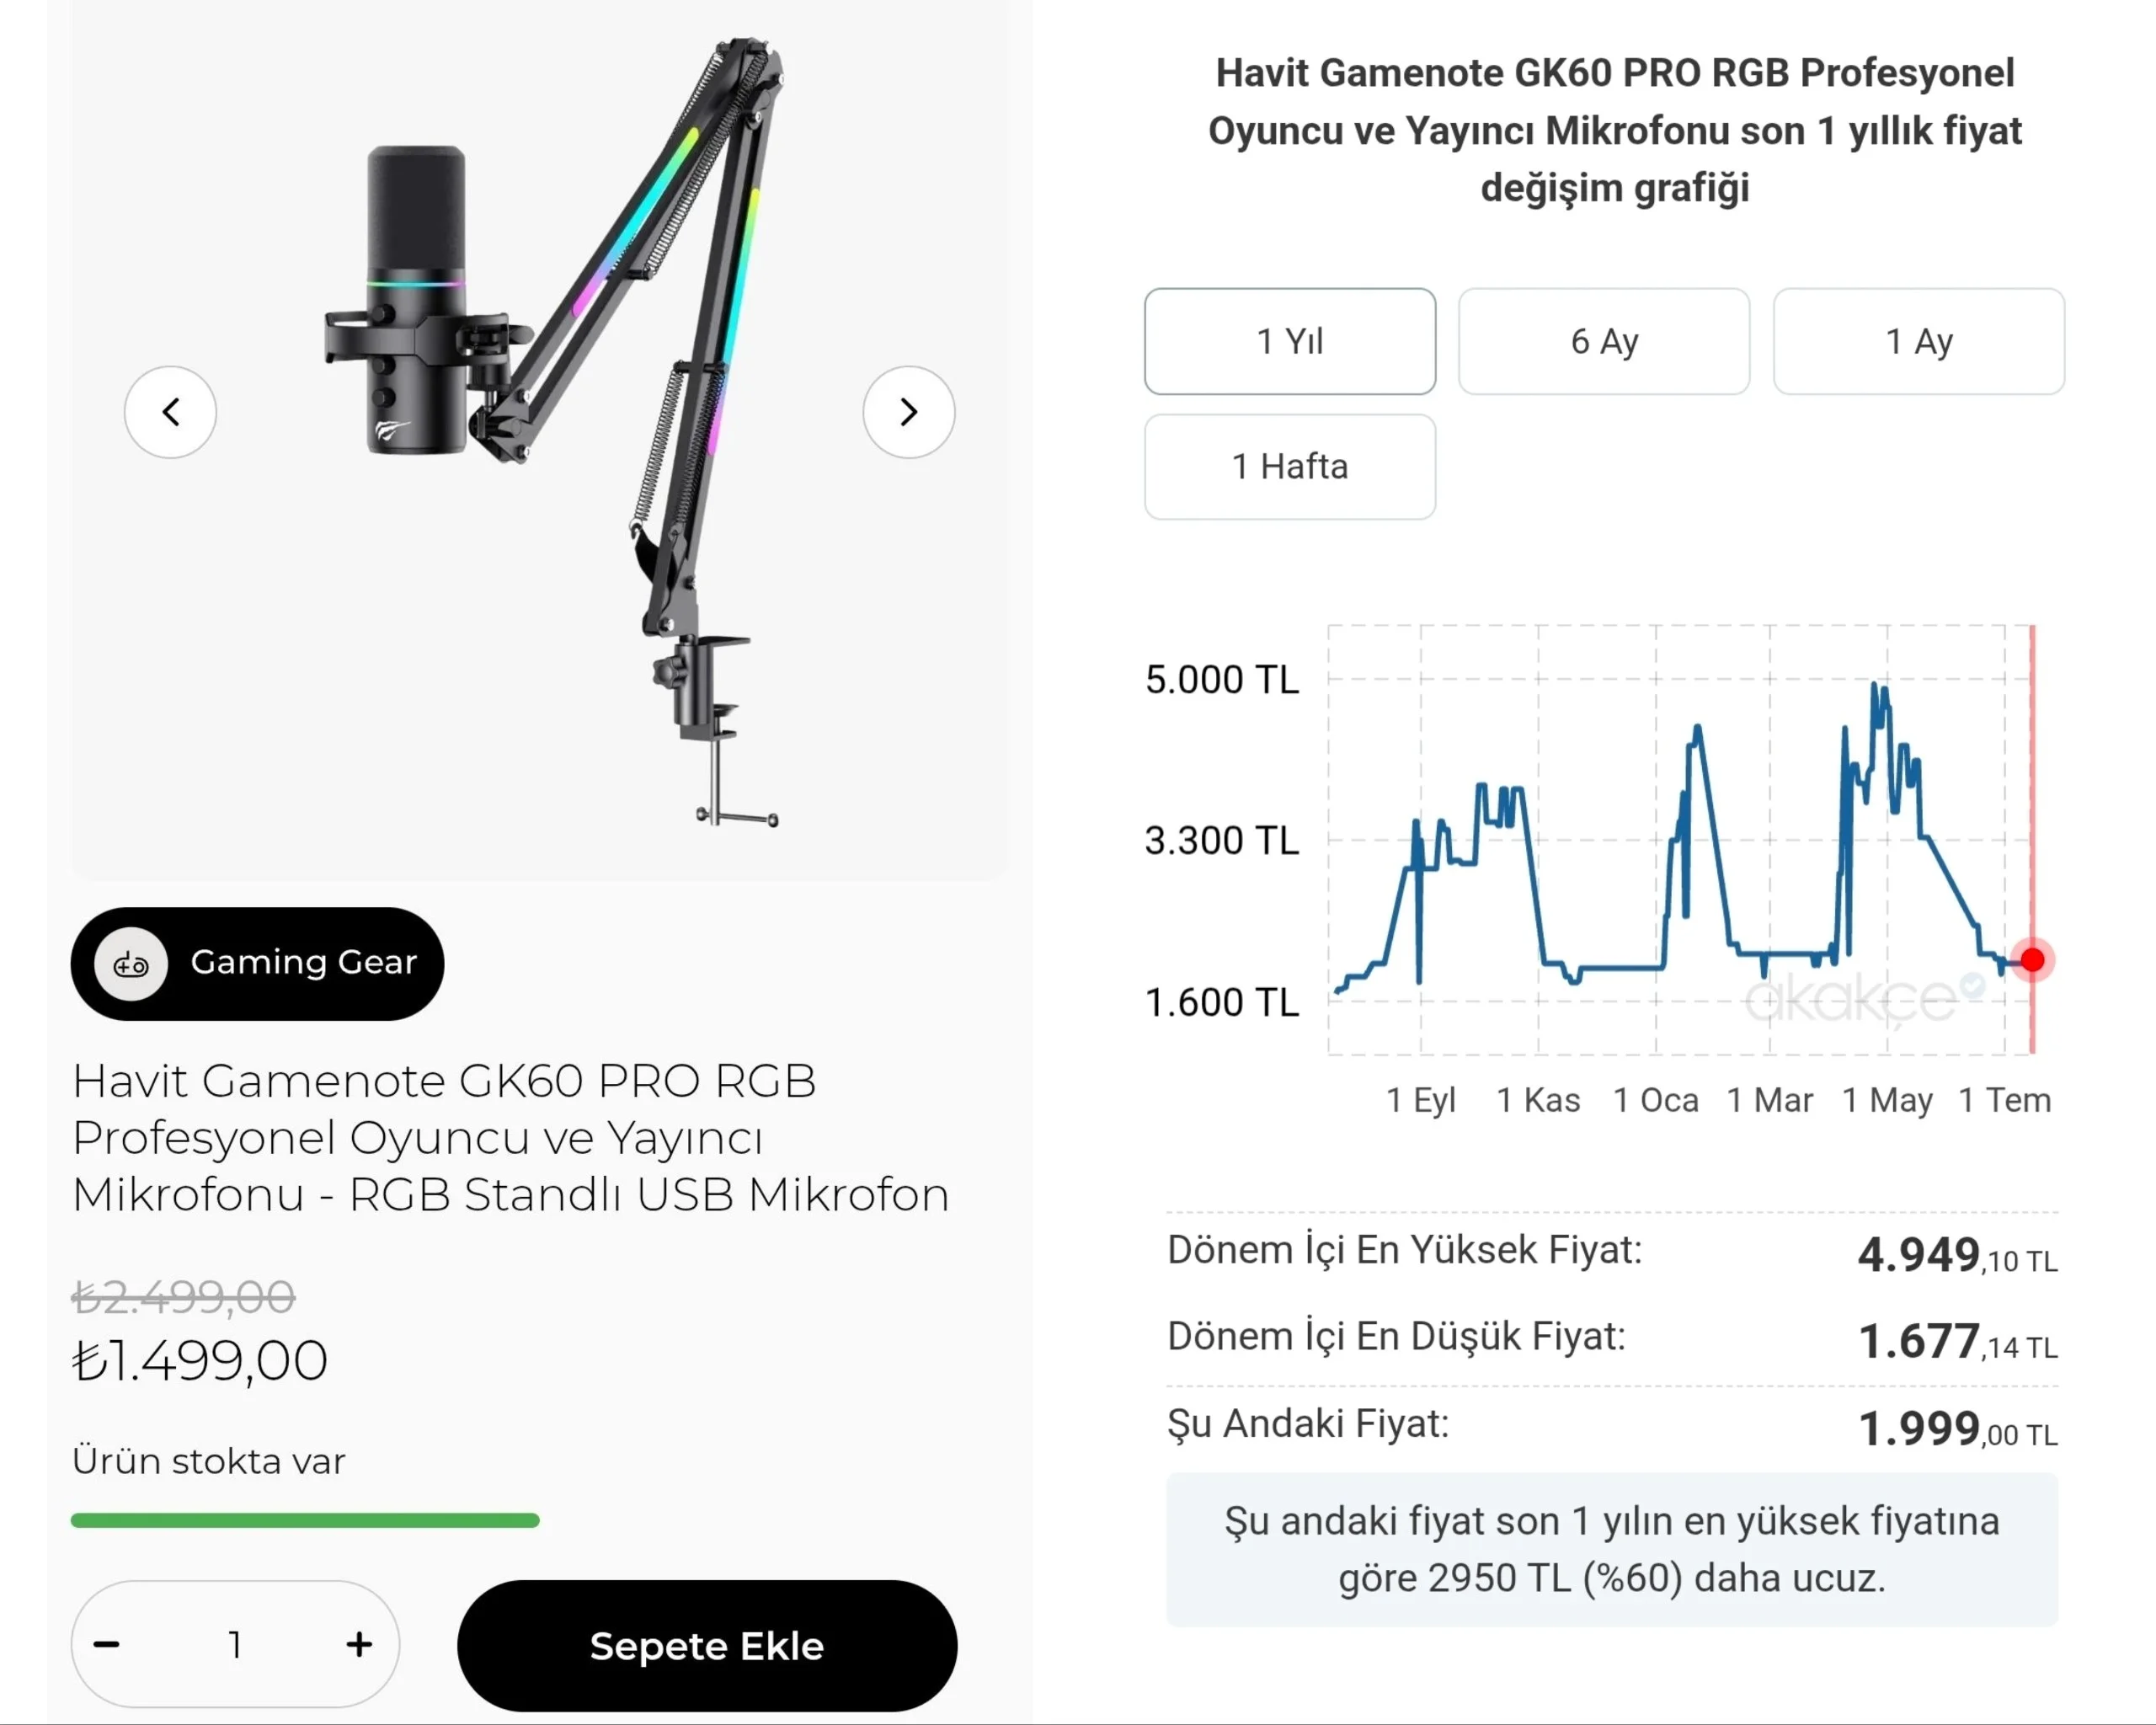
Task: Show the next product image
Action: 908,412
